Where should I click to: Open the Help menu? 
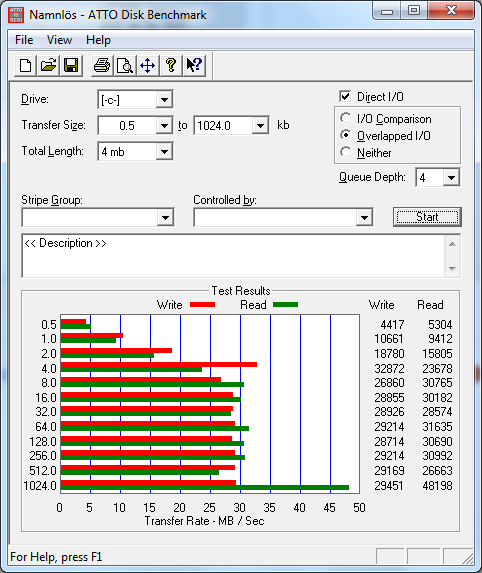[x=98, y=40]
